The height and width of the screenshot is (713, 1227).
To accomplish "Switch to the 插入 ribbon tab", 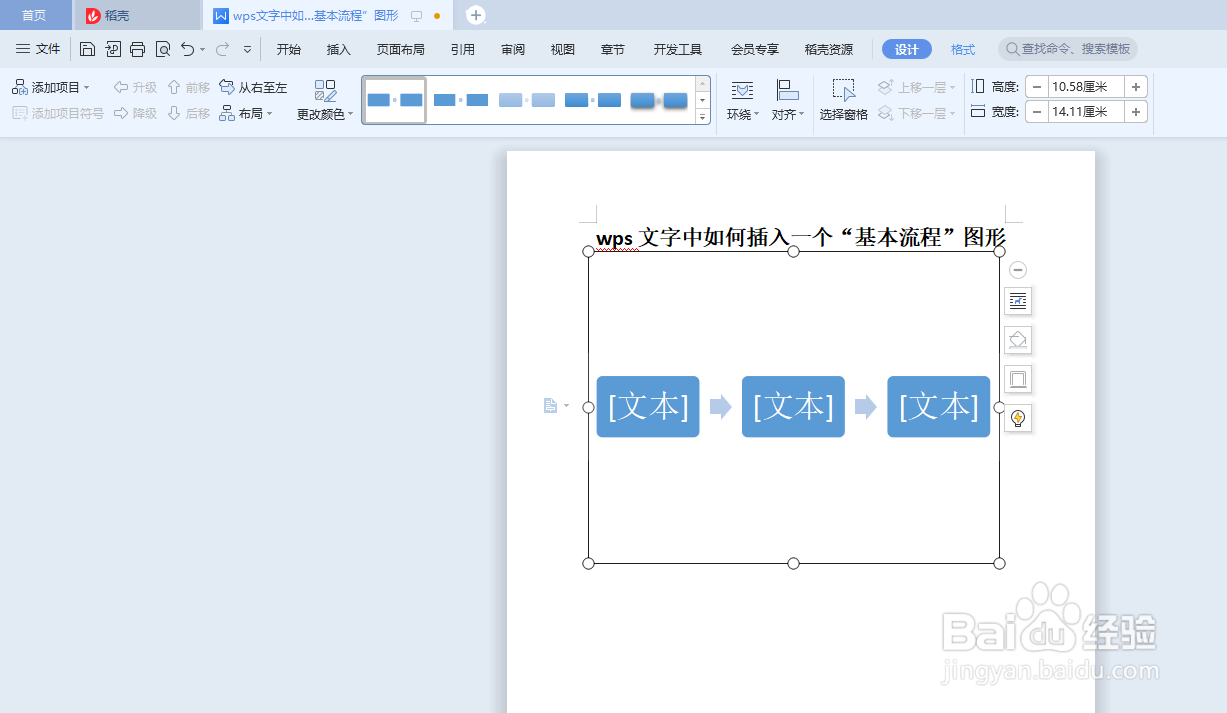I will coord(339,49).
